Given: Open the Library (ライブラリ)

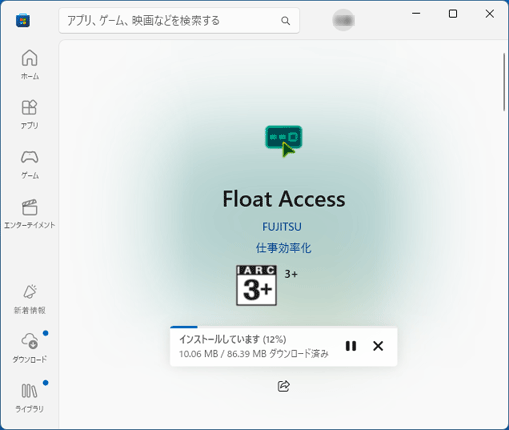Looking at the screenshot, I should point(30,397).
